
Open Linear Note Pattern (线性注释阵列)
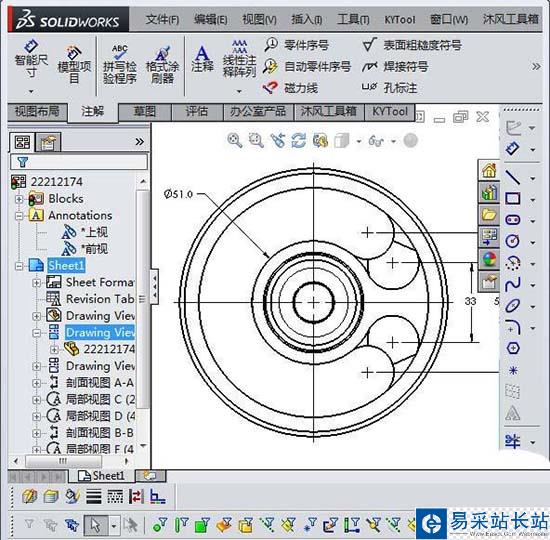pos(239,58)
